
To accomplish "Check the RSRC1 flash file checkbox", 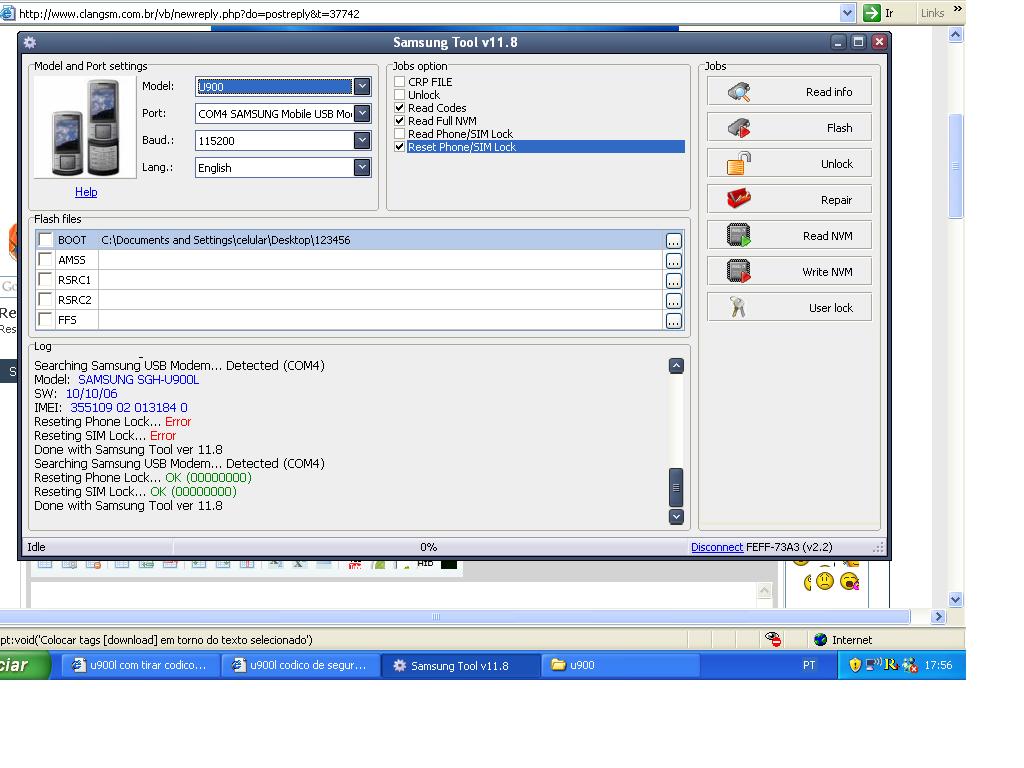I will point(45,280).
